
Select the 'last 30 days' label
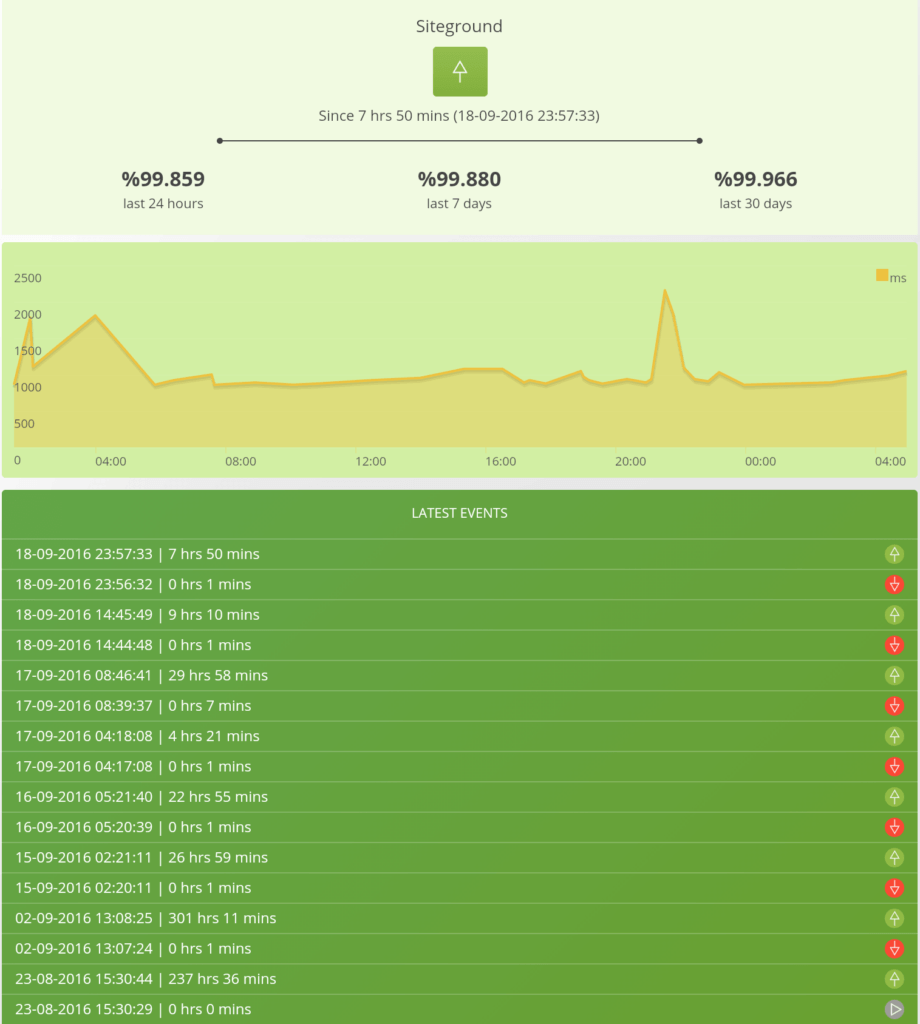pos(755,204)
